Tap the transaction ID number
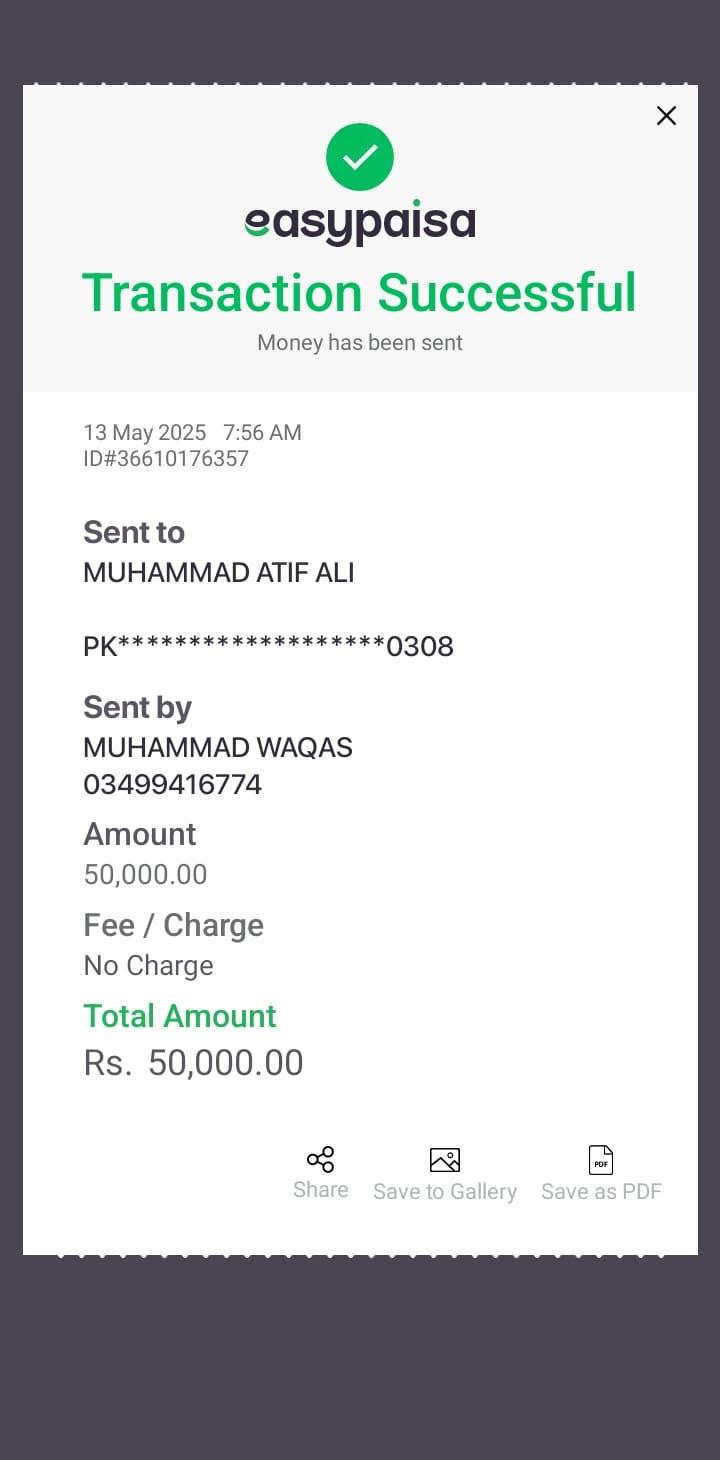Screen dimensions: 720x1460 tap(166, 459)
